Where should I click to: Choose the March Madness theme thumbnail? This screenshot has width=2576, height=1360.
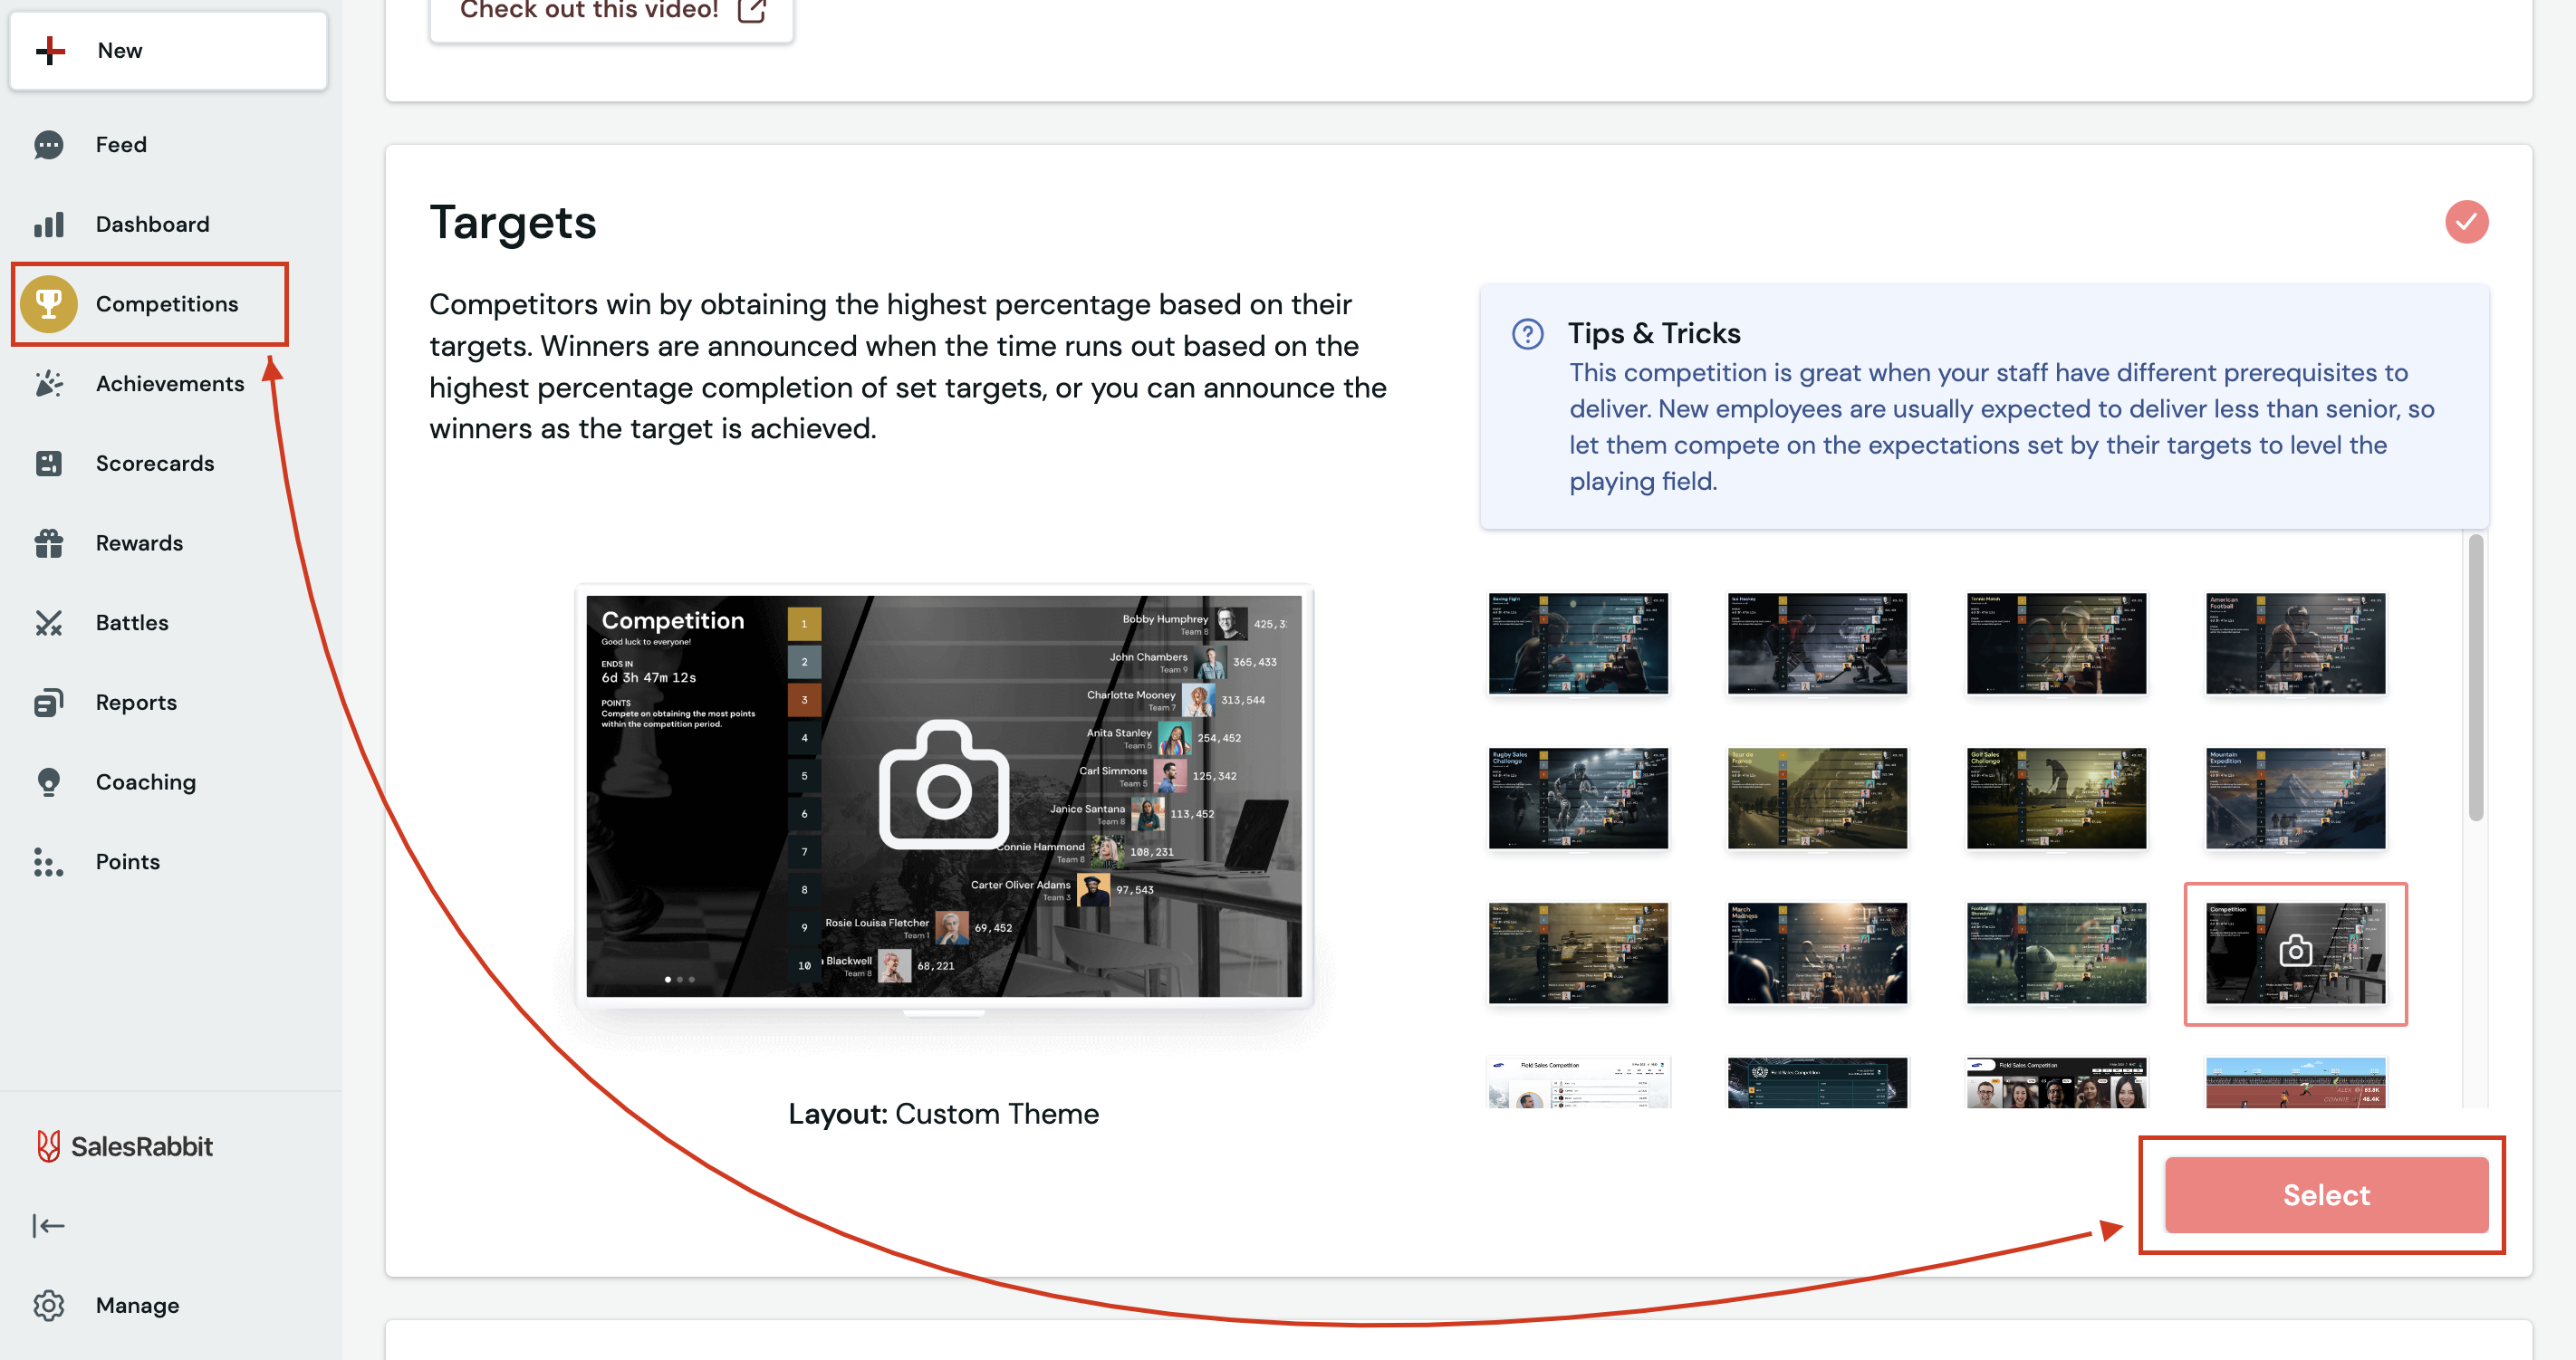pyautogui.click(x=1817, y=953)
